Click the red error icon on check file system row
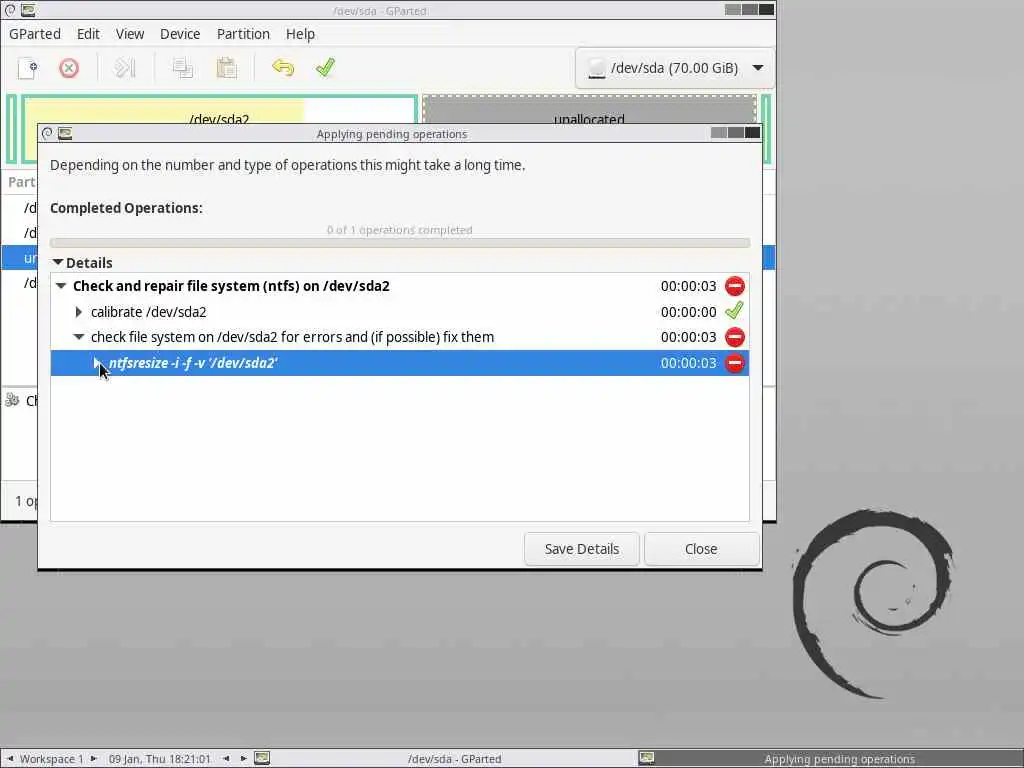Image resolution: width=1024 pixels, height=768 pixels. [x=735, y=337]
